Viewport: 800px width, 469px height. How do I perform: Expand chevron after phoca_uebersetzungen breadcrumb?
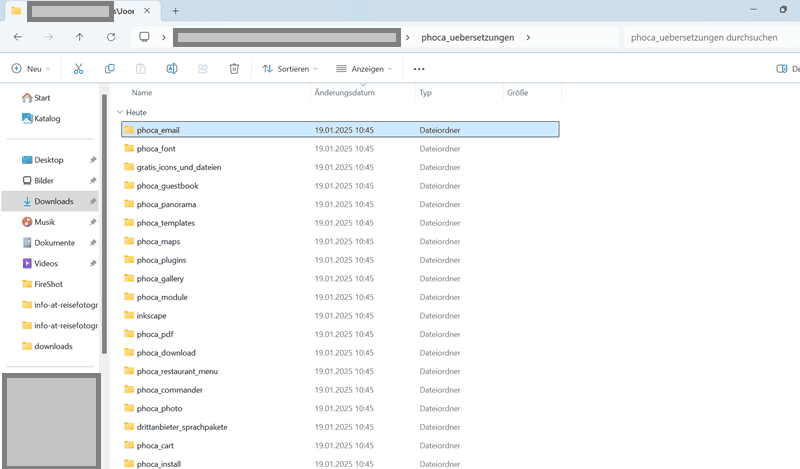coord(527,38)
